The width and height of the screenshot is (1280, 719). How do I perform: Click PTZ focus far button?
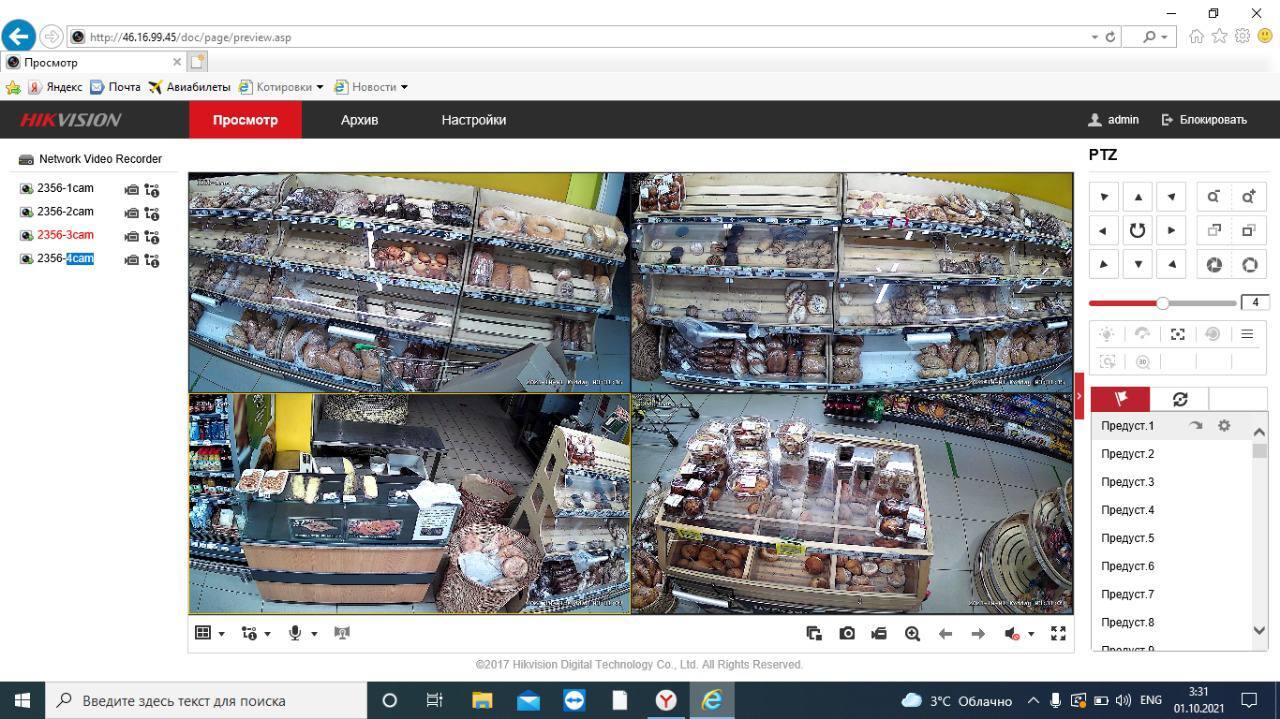[1249, 231]
